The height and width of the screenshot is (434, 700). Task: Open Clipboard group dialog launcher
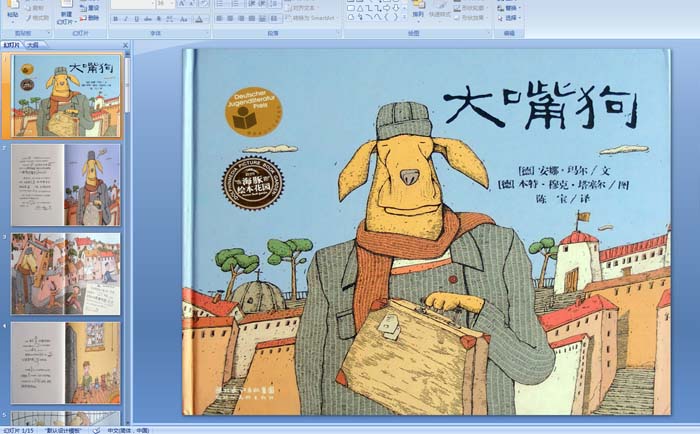49,33
